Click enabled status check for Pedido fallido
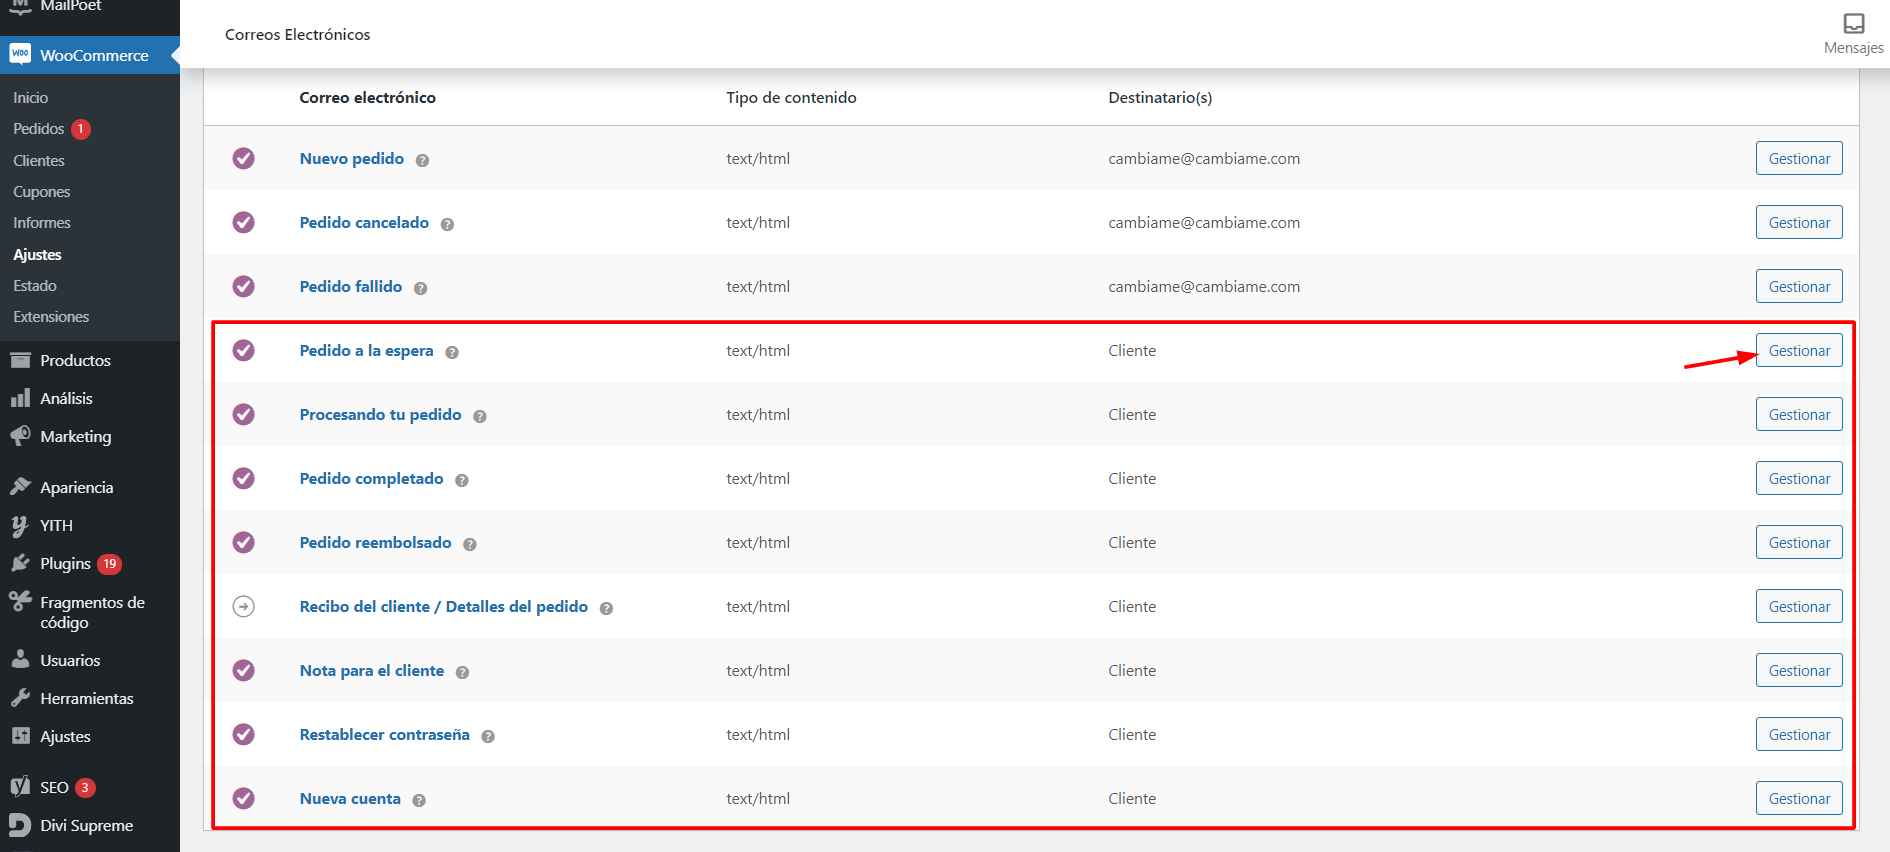Image resolution: width=1890 pixels, height=852 pixels. tap(243, 286)
